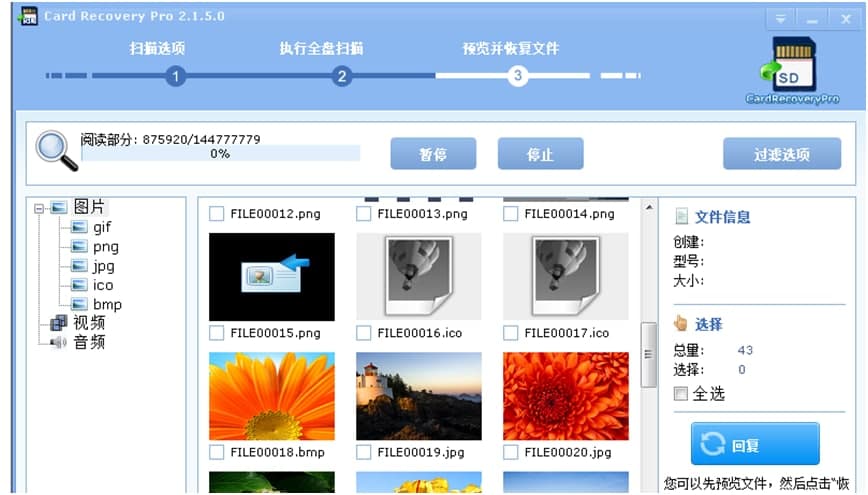Screen dimensions: 868x495
Task: Go to 预览并恢复文件 step tab
Action: [x=510, y=48]
